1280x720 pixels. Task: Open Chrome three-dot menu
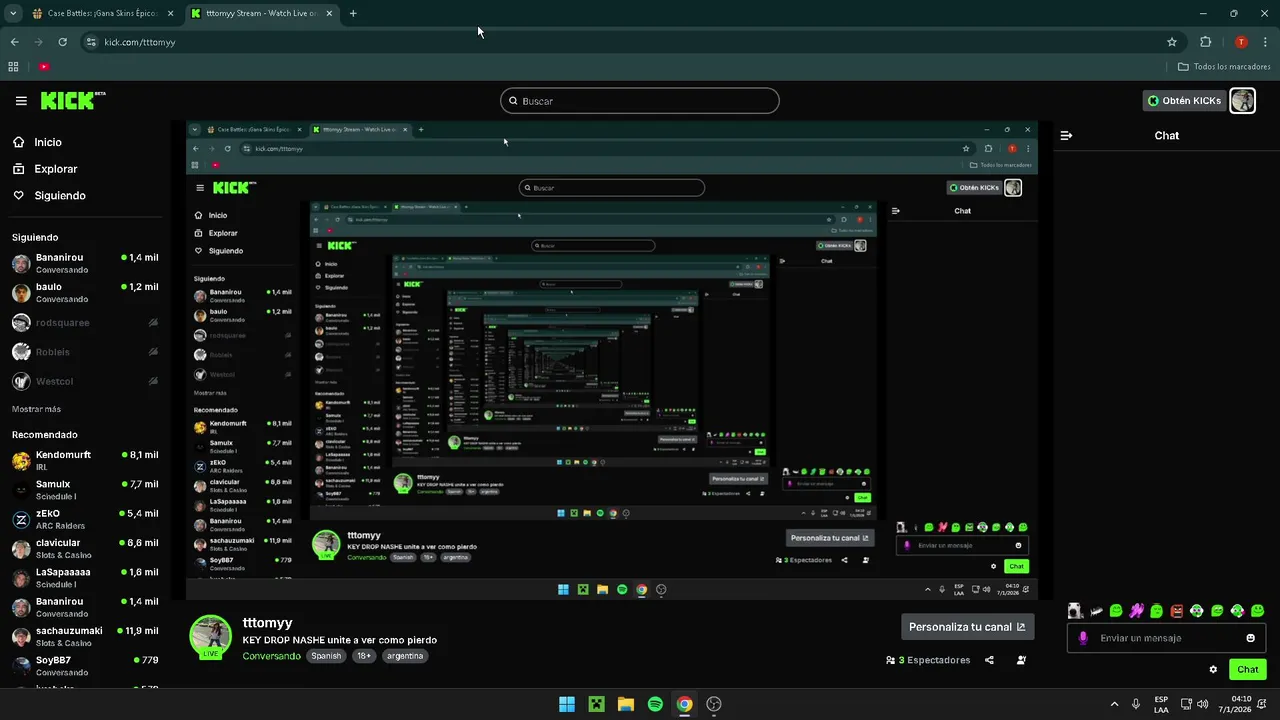1265,42
